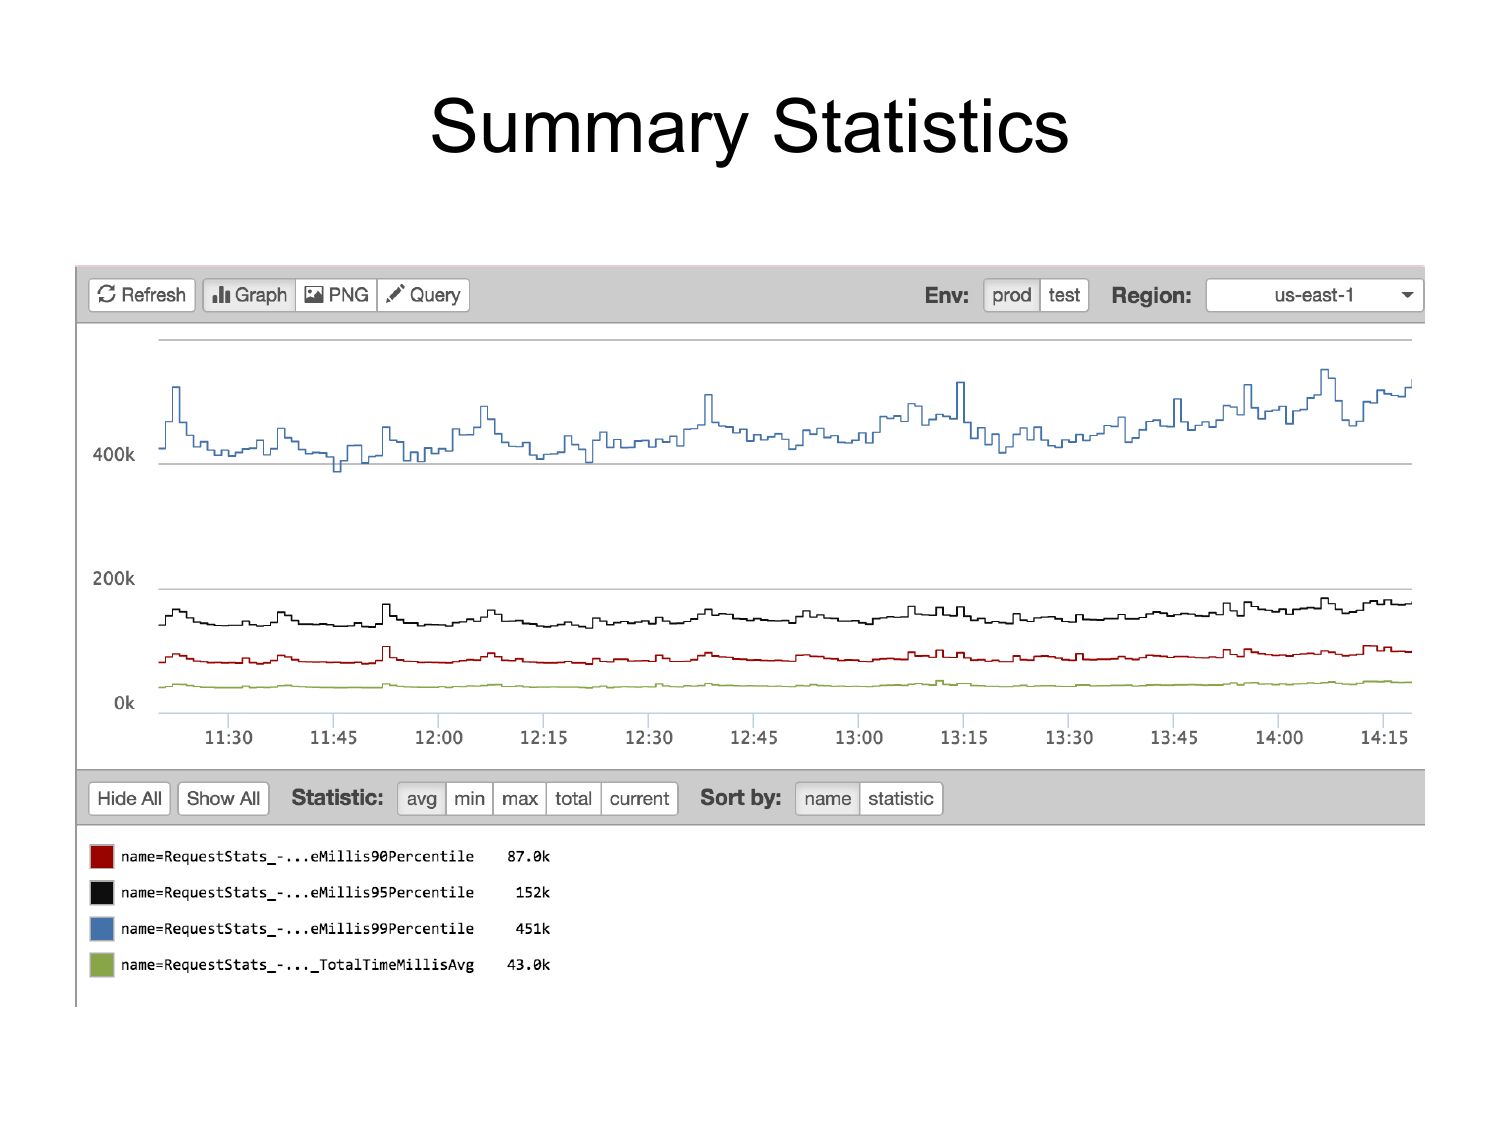1500x1125 pixels.
Task: Choose the total statistic option
Action: 573,798
